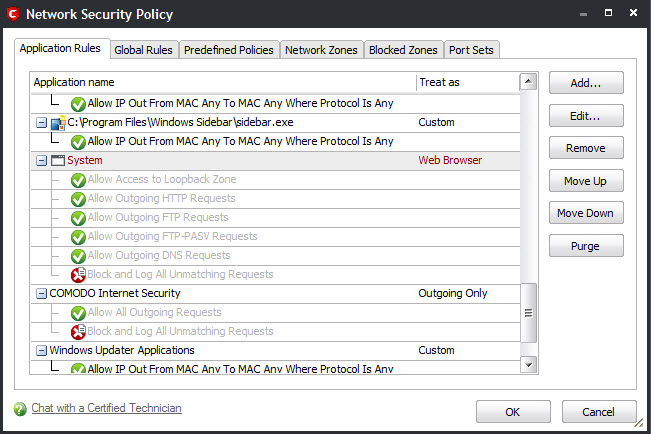
Task: Click the Treat as column header
Action: [x=468, y=82]
